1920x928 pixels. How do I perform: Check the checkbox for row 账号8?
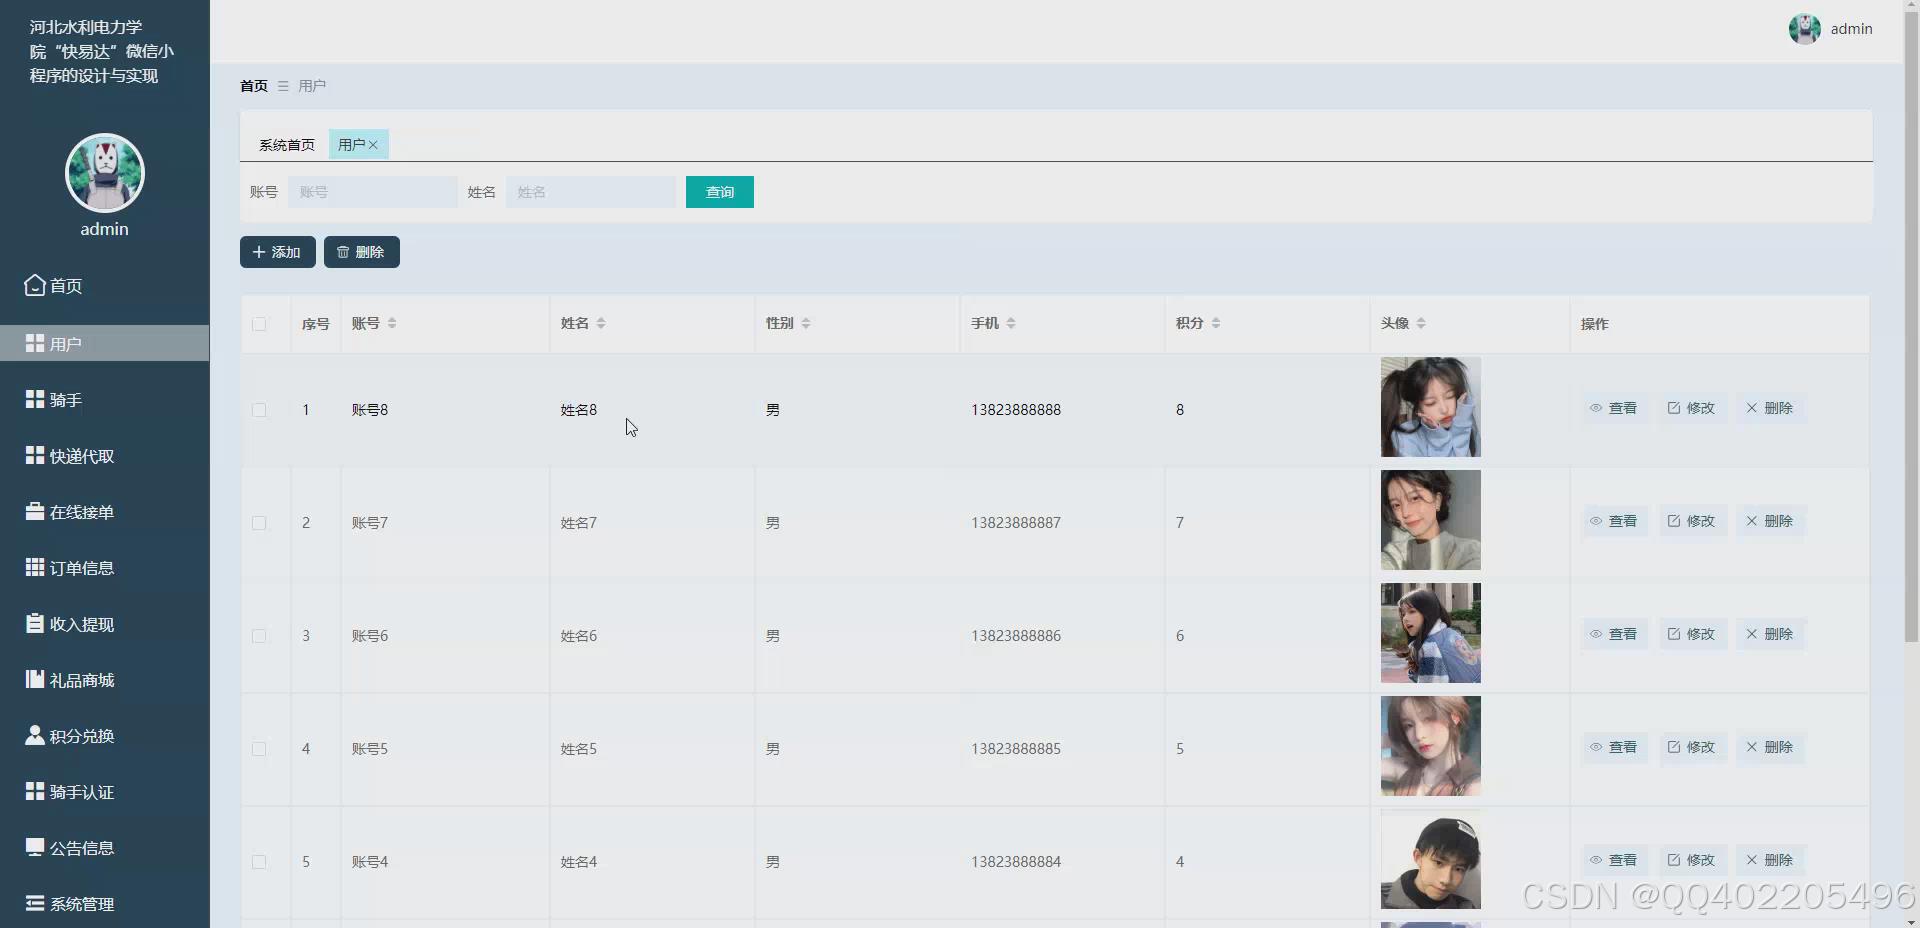pyautogui.click(x=259, y=410)
